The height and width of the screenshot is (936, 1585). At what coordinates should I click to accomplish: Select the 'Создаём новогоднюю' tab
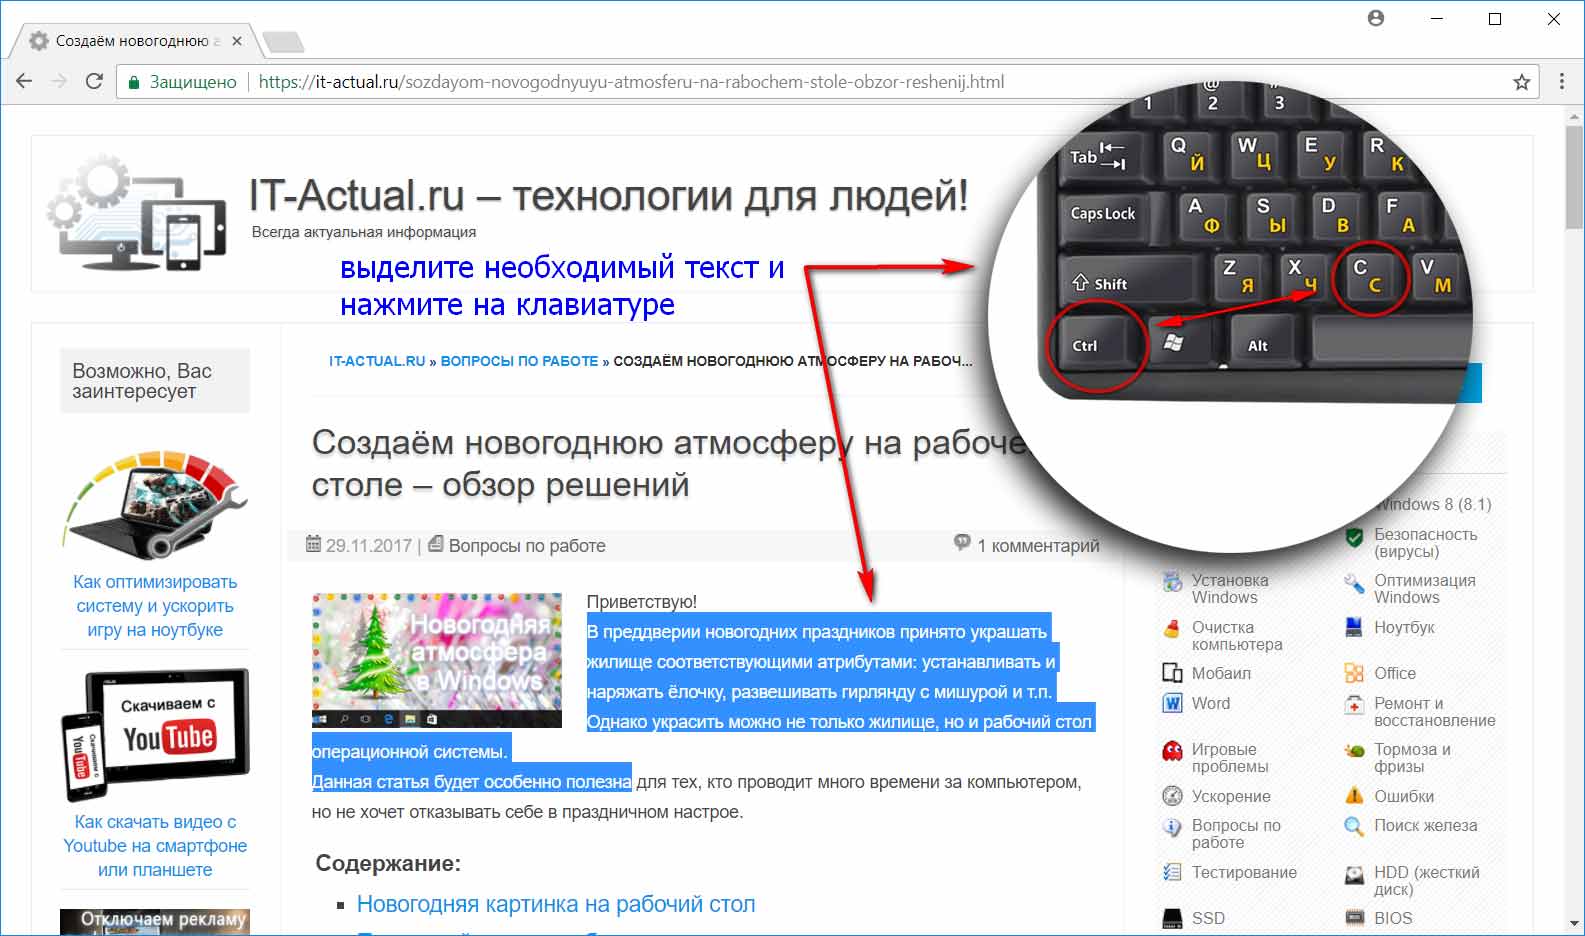[x=130, y=41]
